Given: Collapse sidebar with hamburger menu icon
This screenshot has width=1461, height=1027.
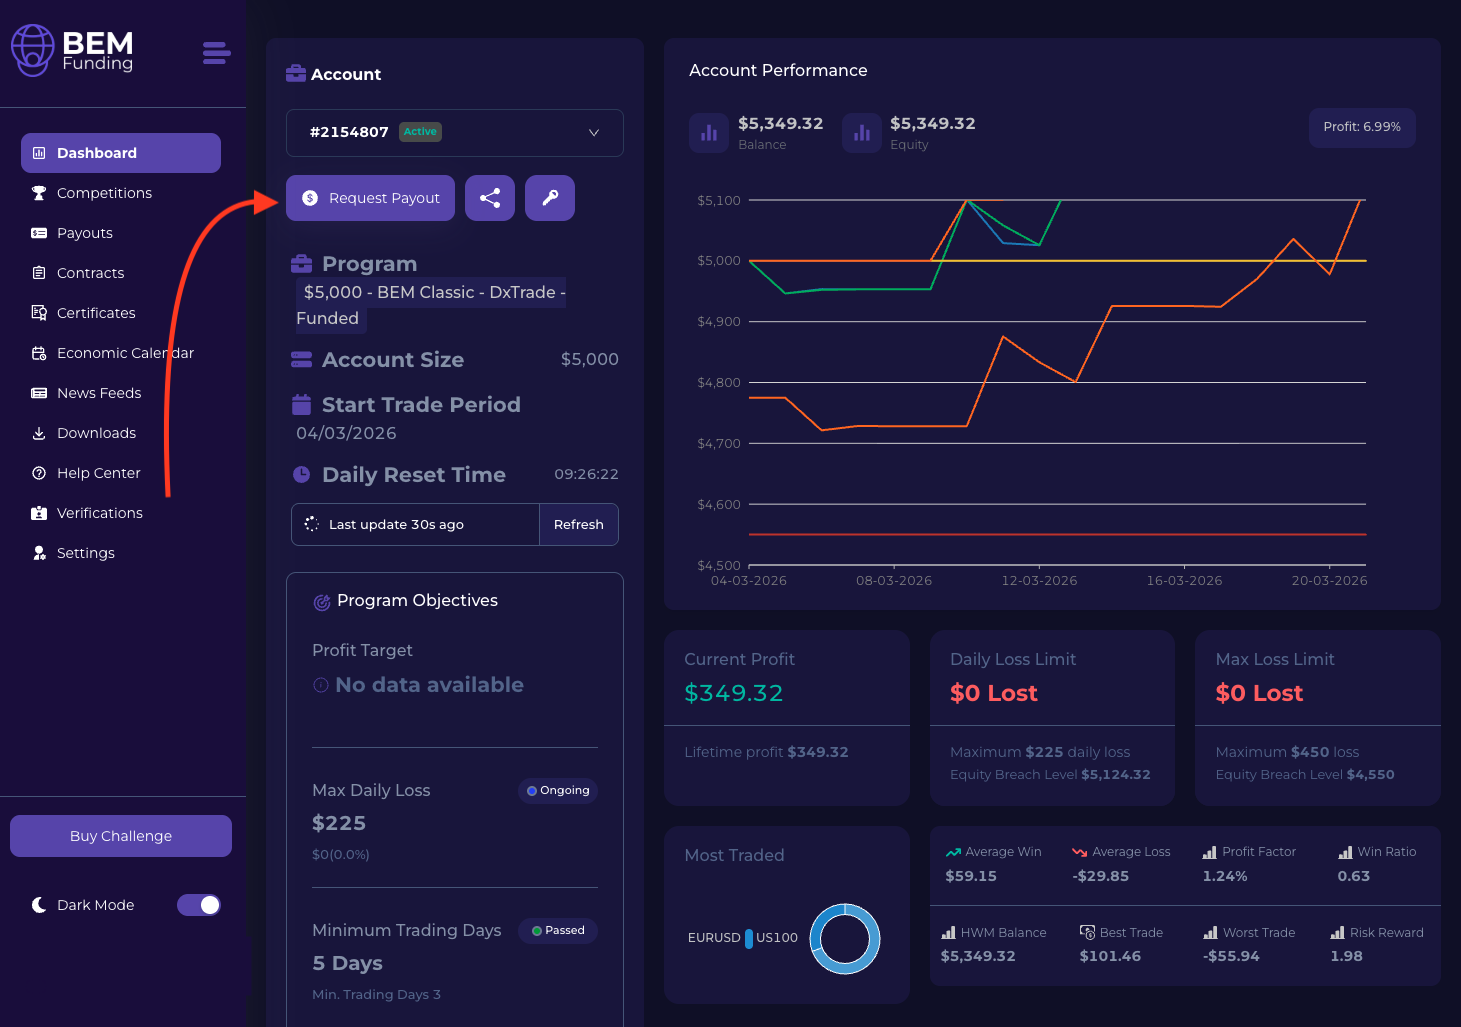Looking at the screenshot, I should click(216, 52).
